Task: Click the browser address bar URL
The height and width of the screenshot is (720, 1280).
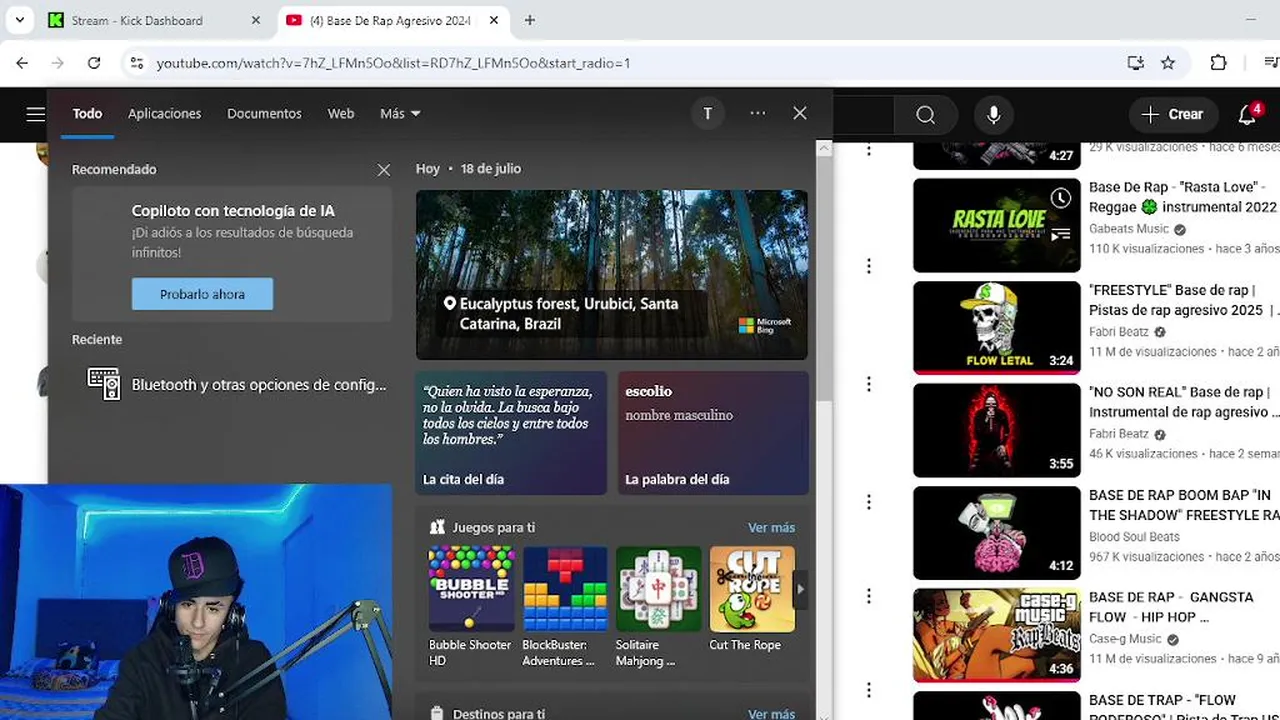Action: click(393, 63)
